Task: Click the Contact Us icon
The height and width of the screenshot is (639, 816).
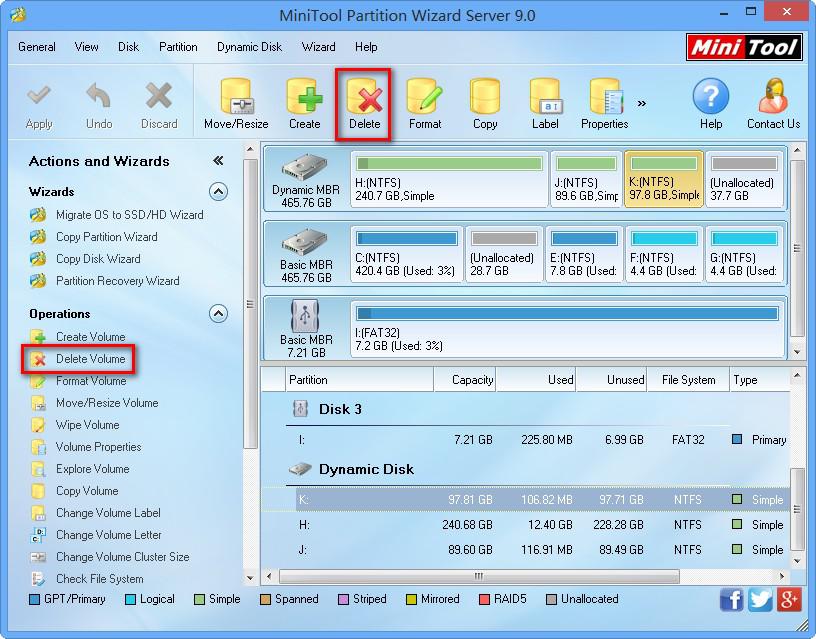Action: pos(774,106)
